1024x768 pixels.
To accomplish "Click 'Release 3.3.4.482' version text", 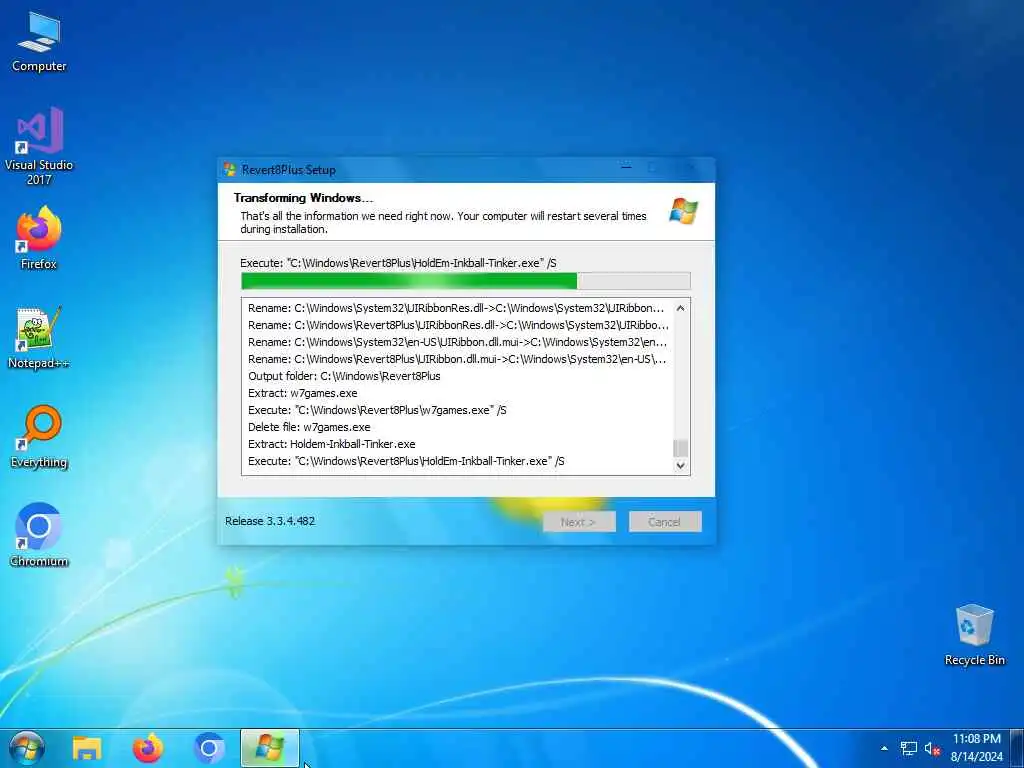I will click(x=270, y=521).
